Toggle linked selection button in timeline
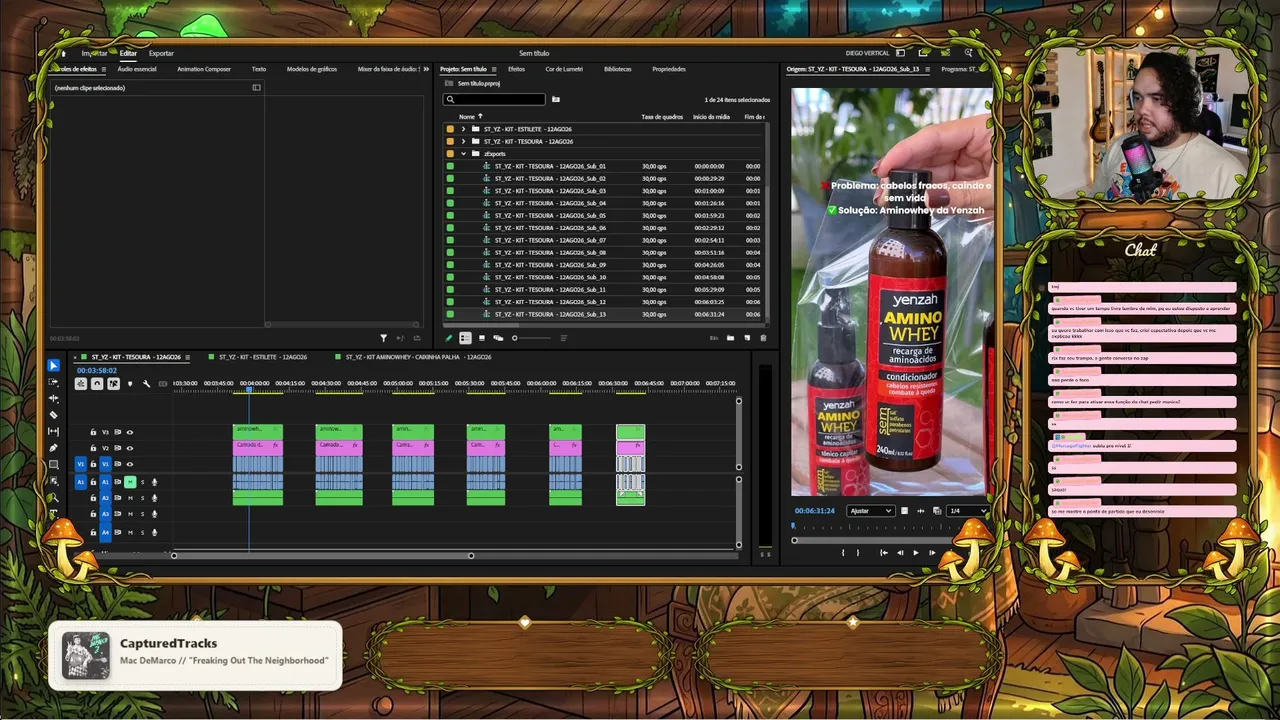This screenshot has width=1280, height=720. tap(113, 384)
